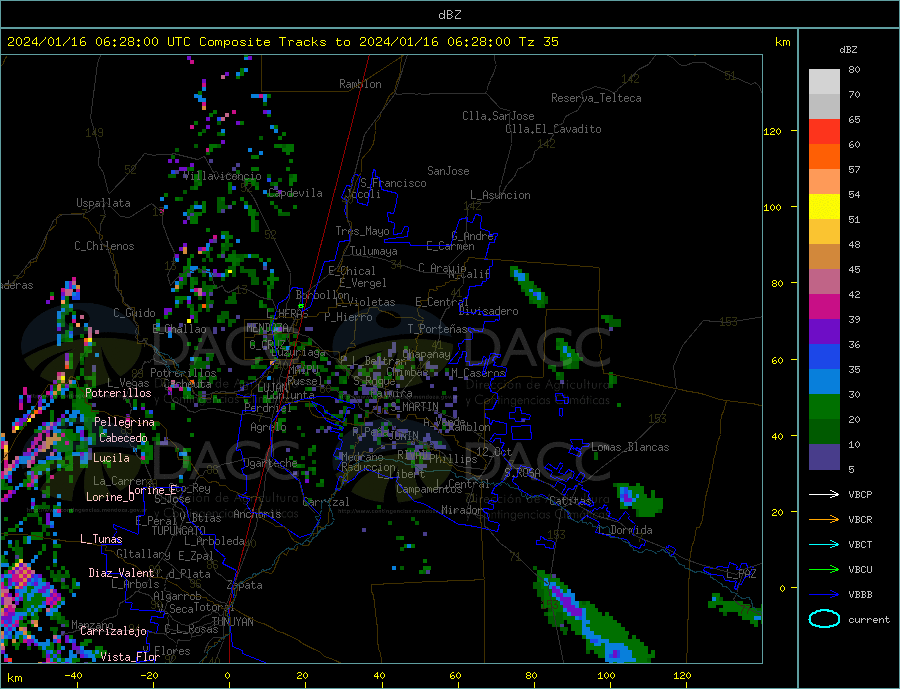
Task: Click the 'Villavicencio' place label
Action: click(222, 176)
